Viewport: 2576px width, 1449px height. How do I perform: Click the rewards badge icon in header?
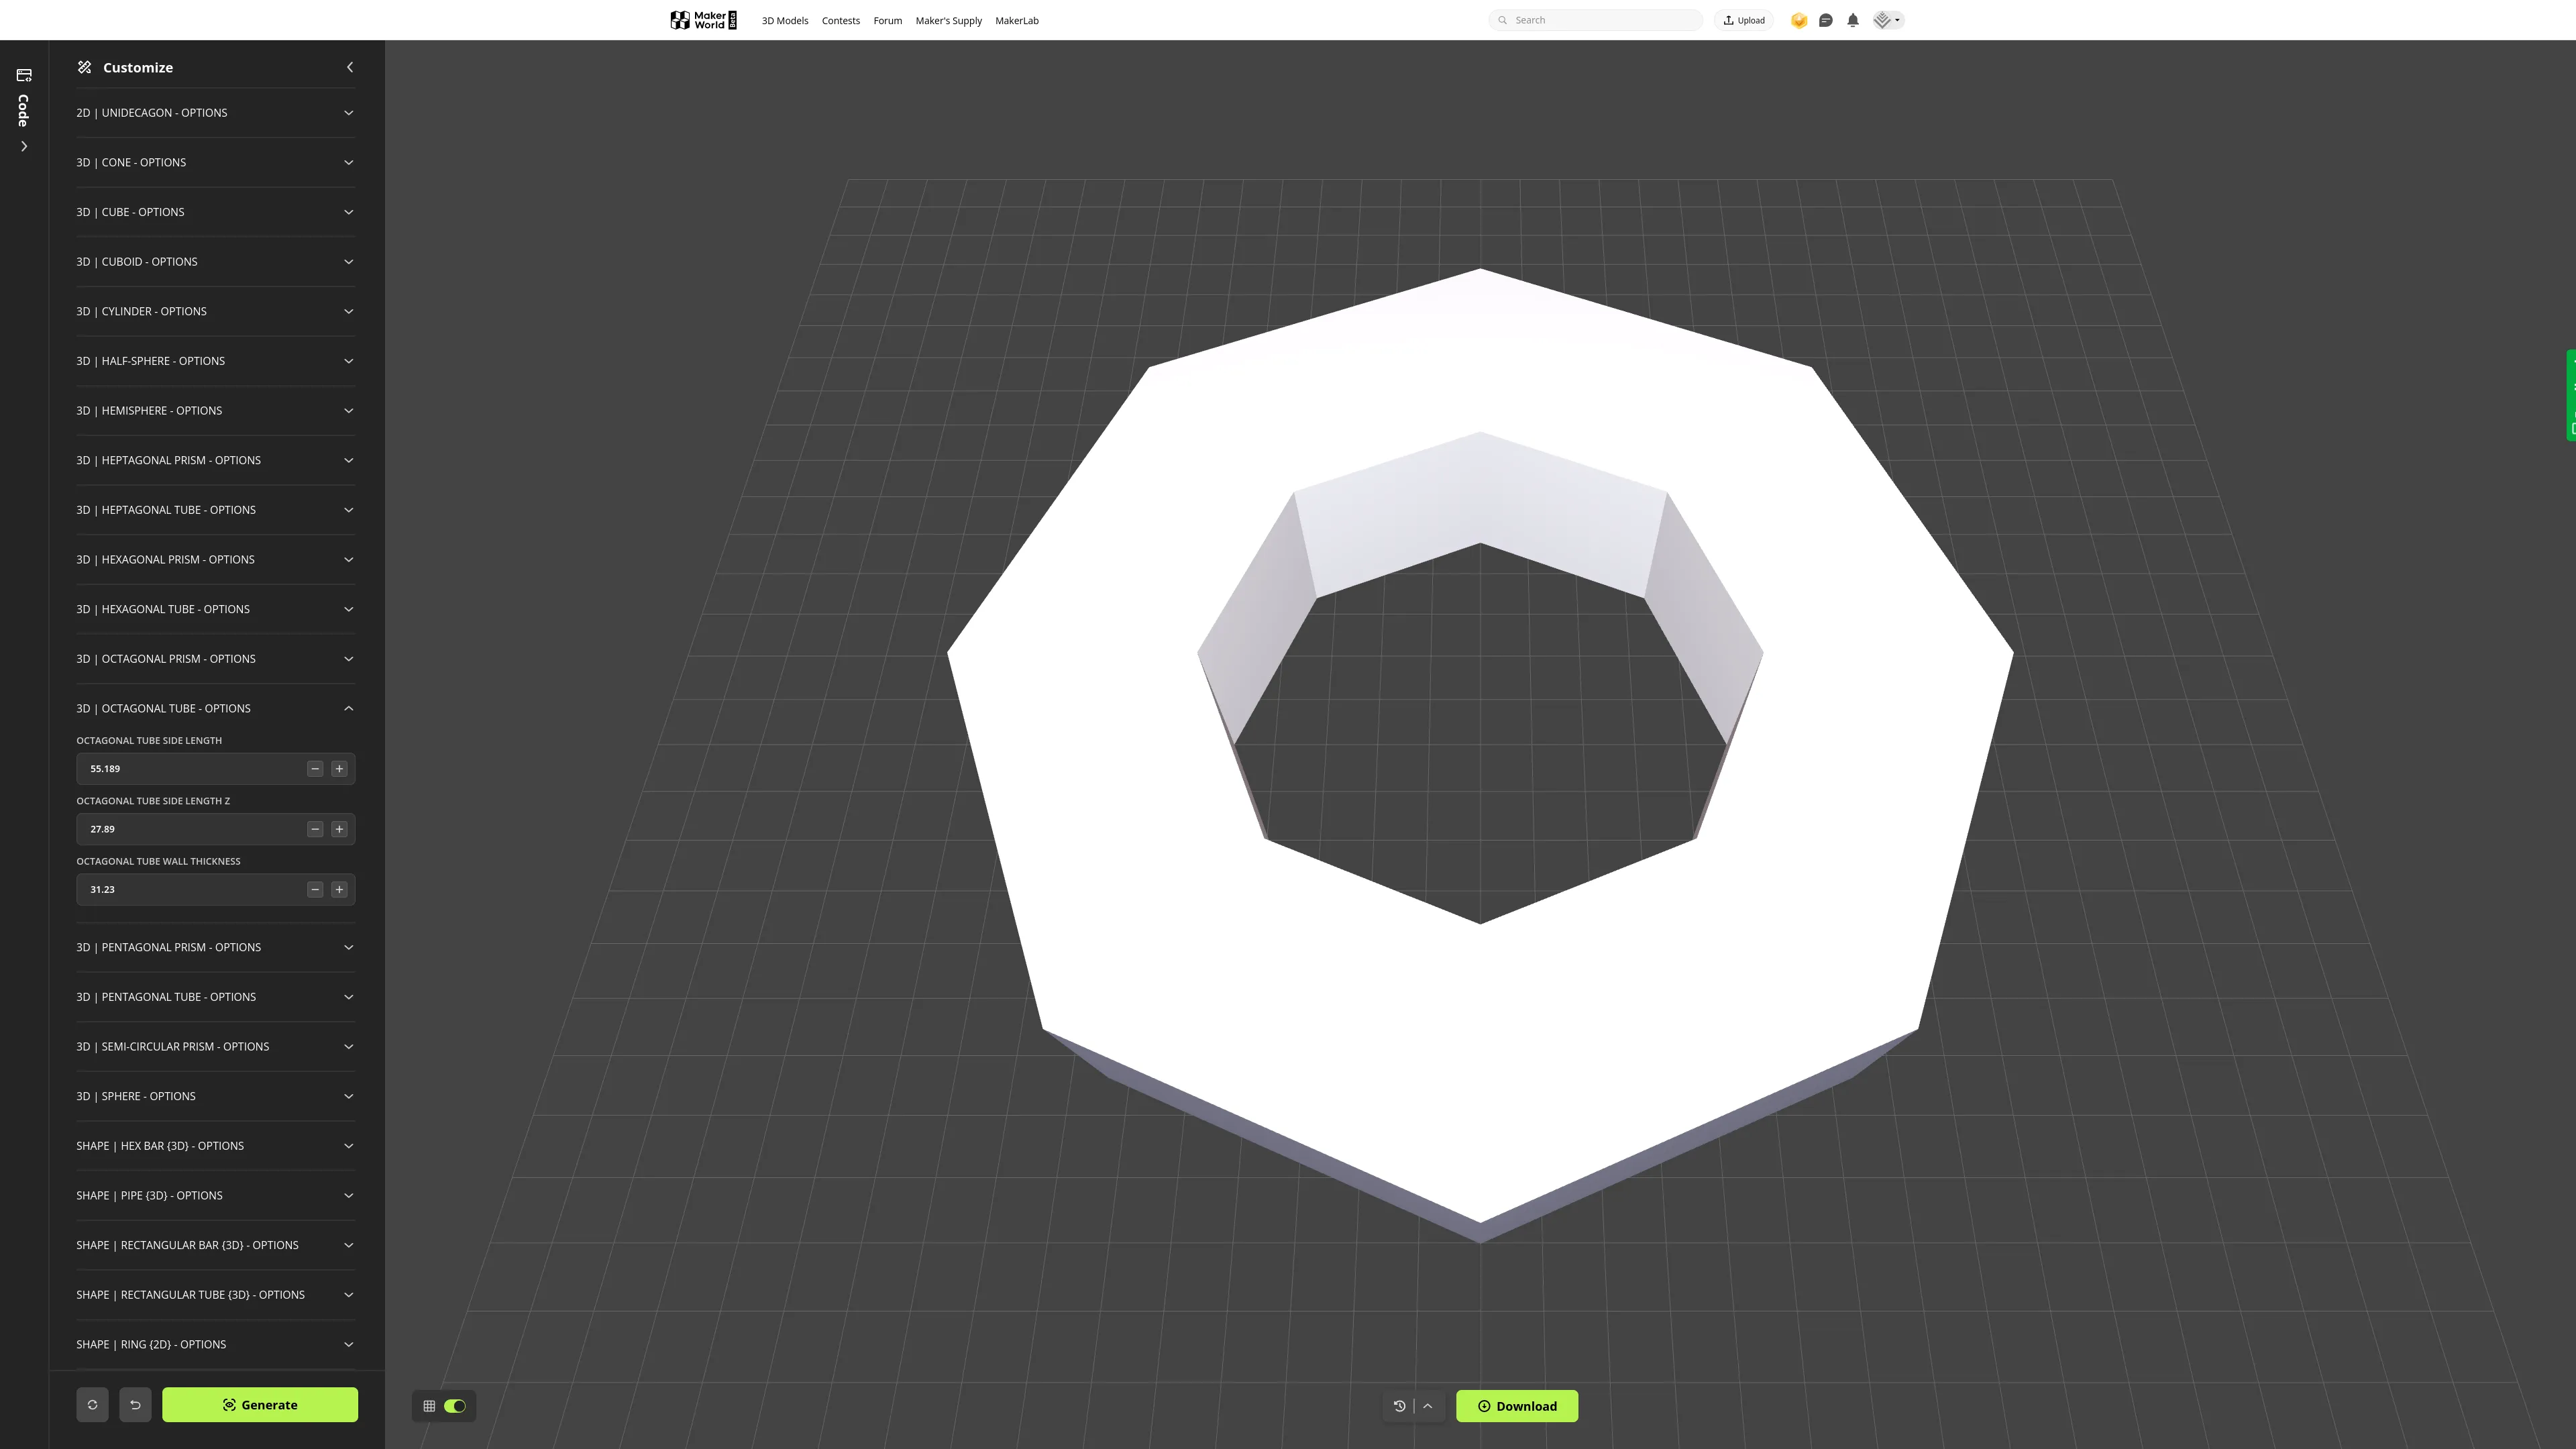[1798, 20]
